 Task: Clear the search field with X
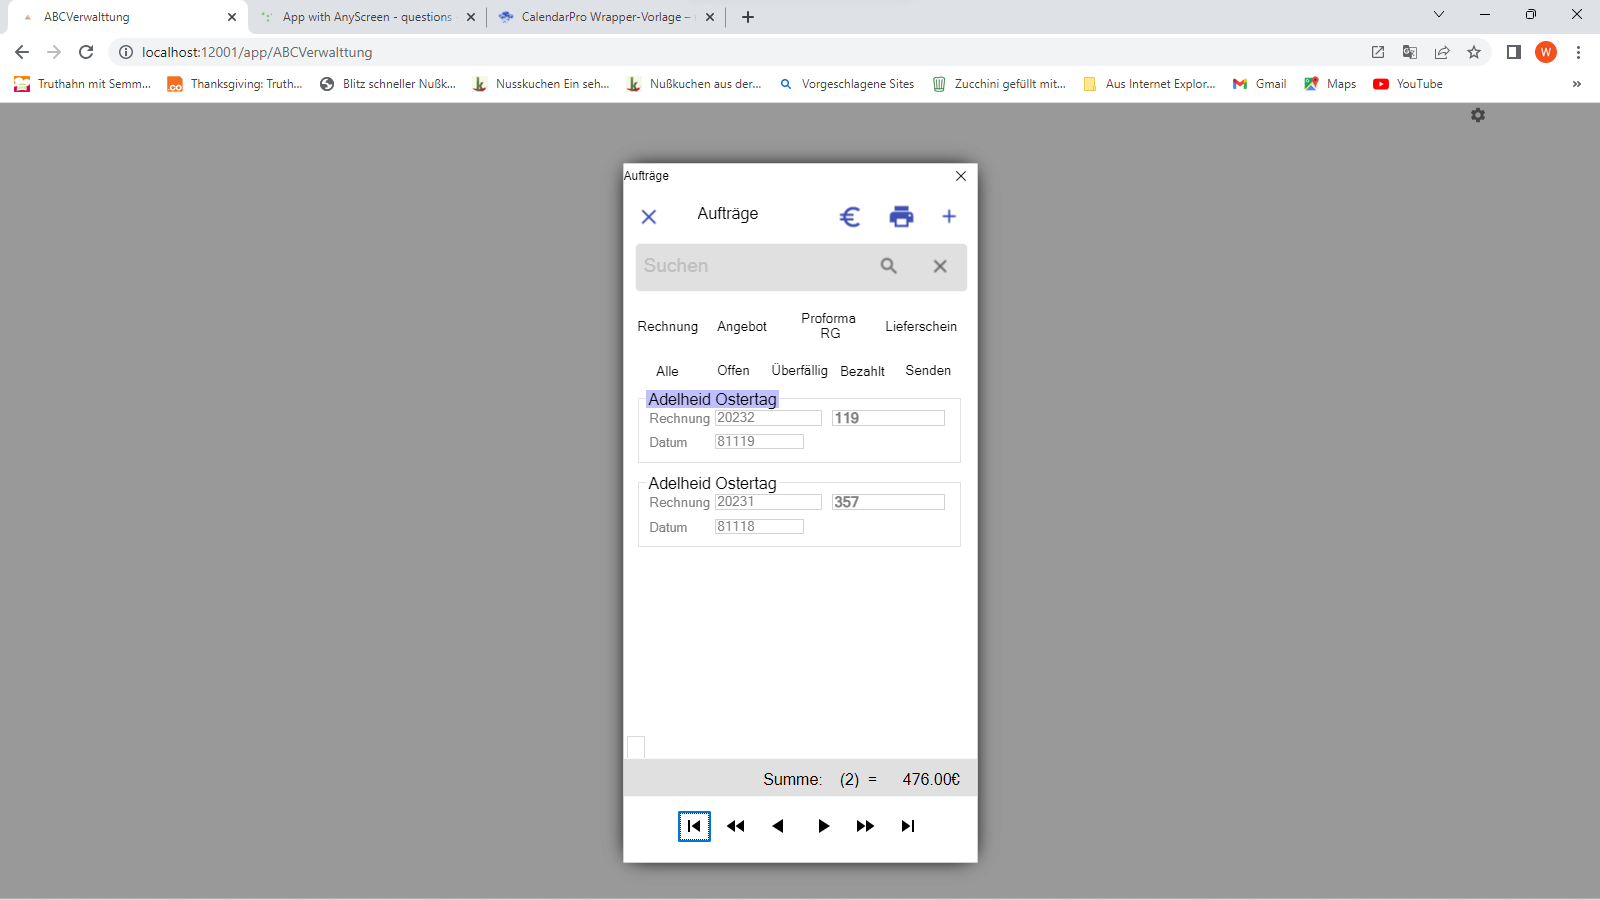pyautogui.click(x=940, y=266)
